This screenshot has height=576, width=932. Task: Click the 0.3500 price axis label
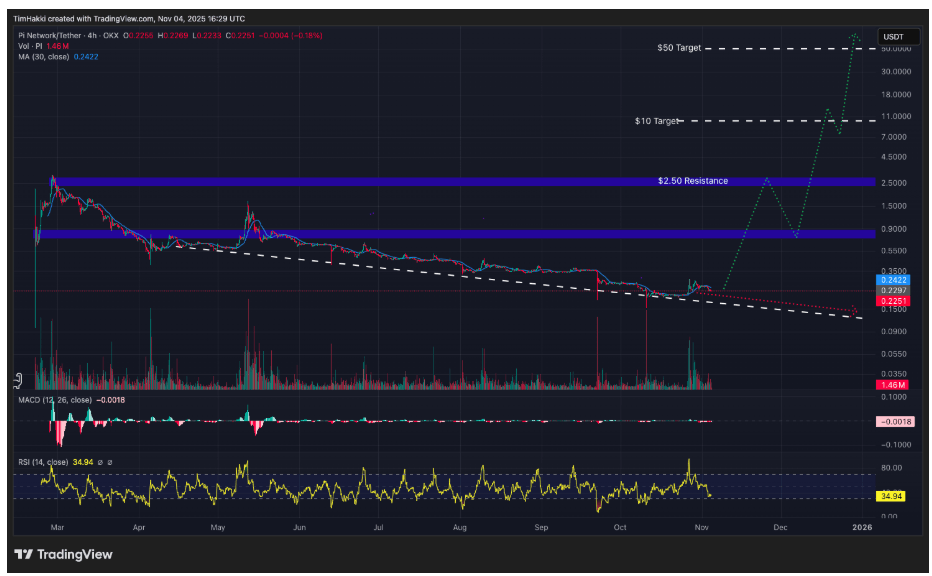click(894, 270)
